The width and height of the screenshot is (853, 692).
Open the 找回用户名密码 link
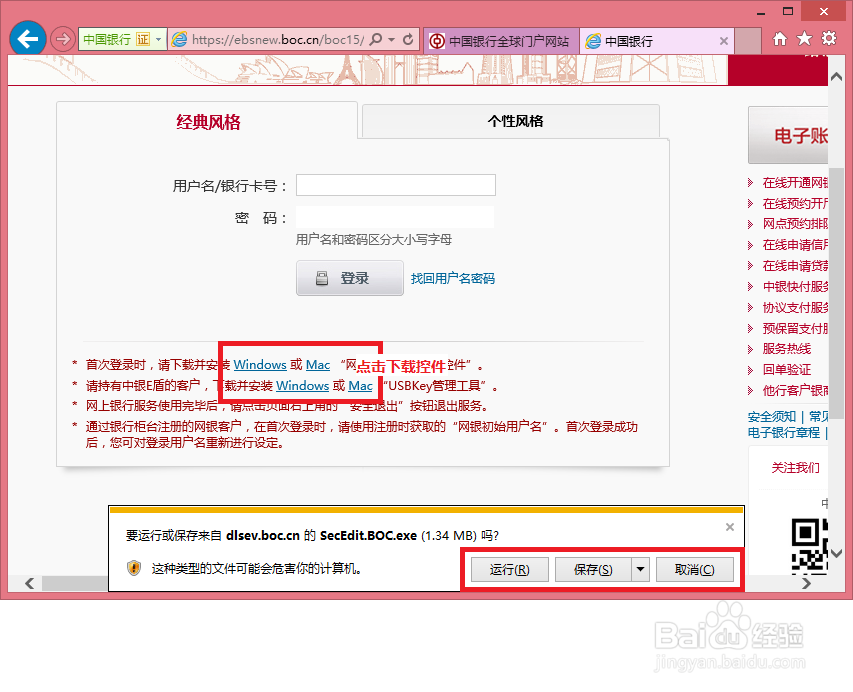(453, 279)
